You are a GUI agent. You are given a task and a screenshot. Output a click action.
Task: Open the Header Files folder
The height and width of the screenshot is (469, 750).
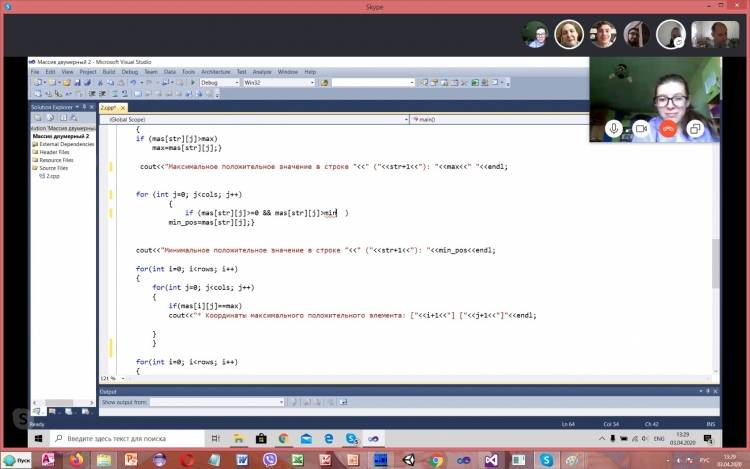pos(55,152)
